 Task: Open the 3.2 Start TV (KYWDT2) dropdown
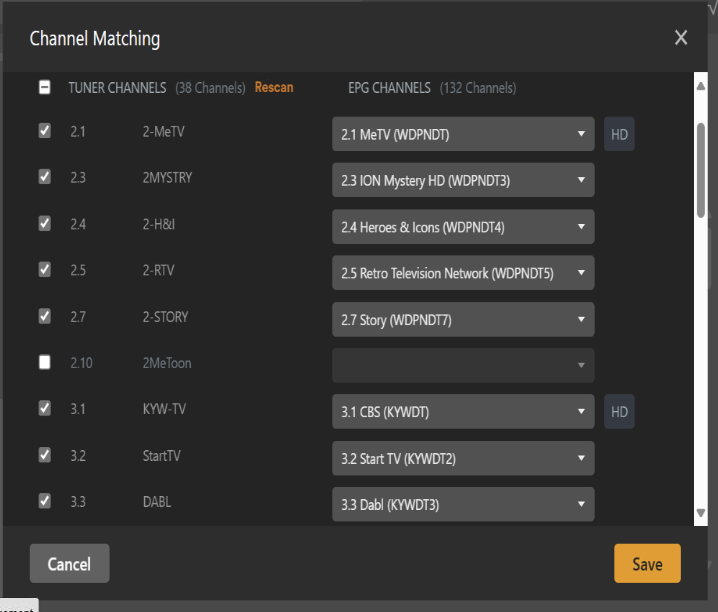click(x=463, y=458)
